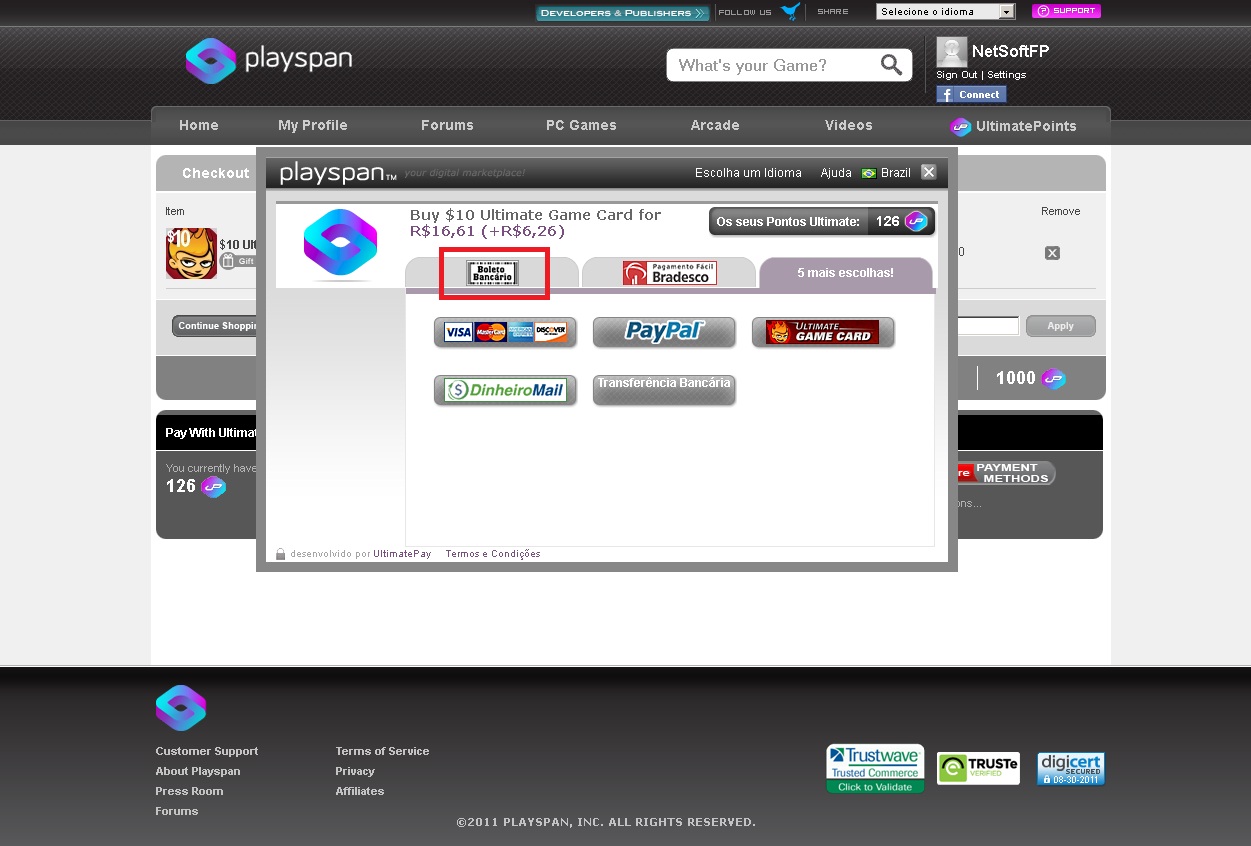Image resolution: width=1251 pixels, height=846 pixels.
Task: Click the Brazil country flag selector
Action: pyautogui.click(x=886, y=173)
